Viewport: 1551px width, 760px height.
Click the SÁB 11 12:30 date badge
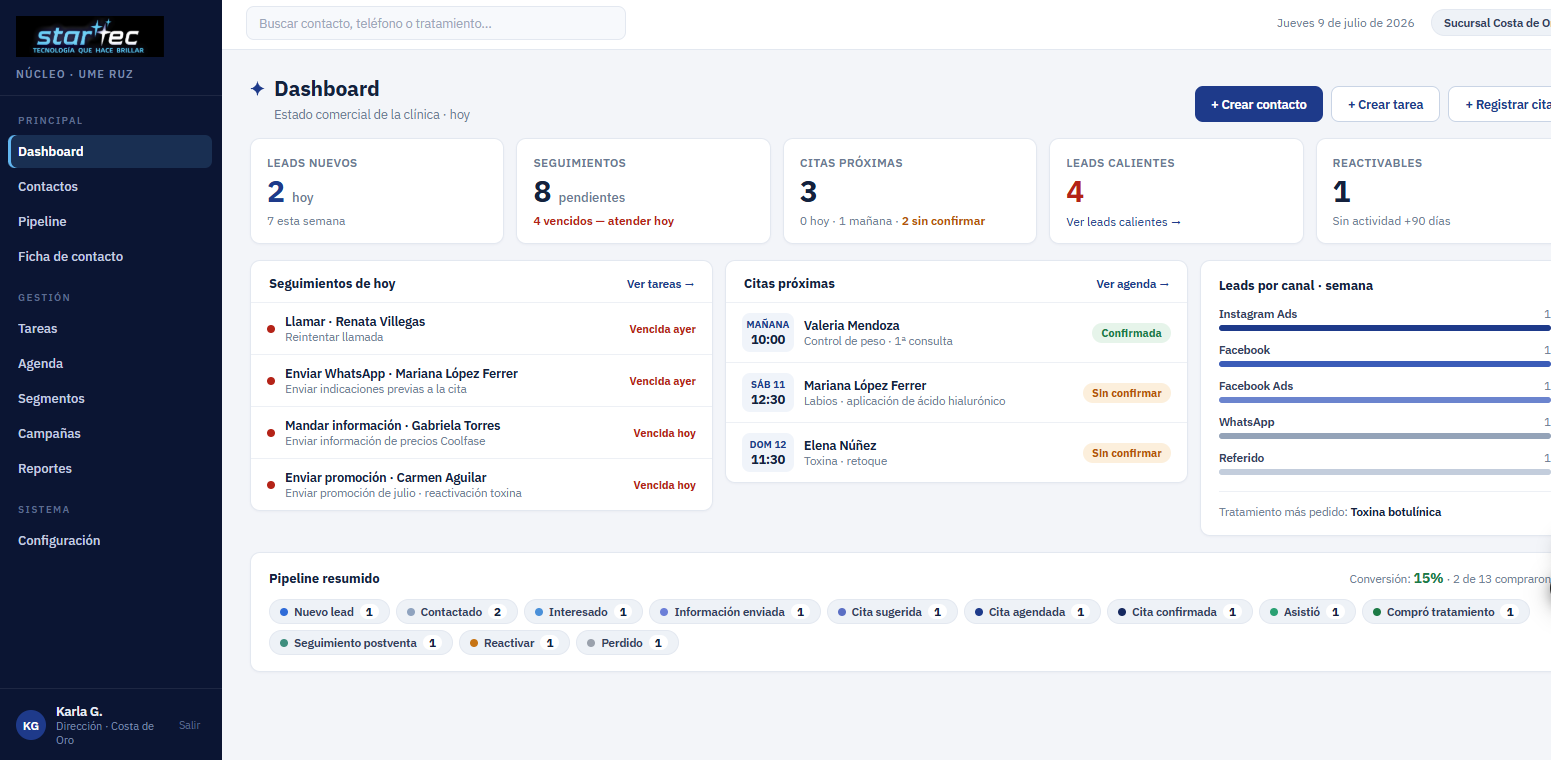coord(768,393)
